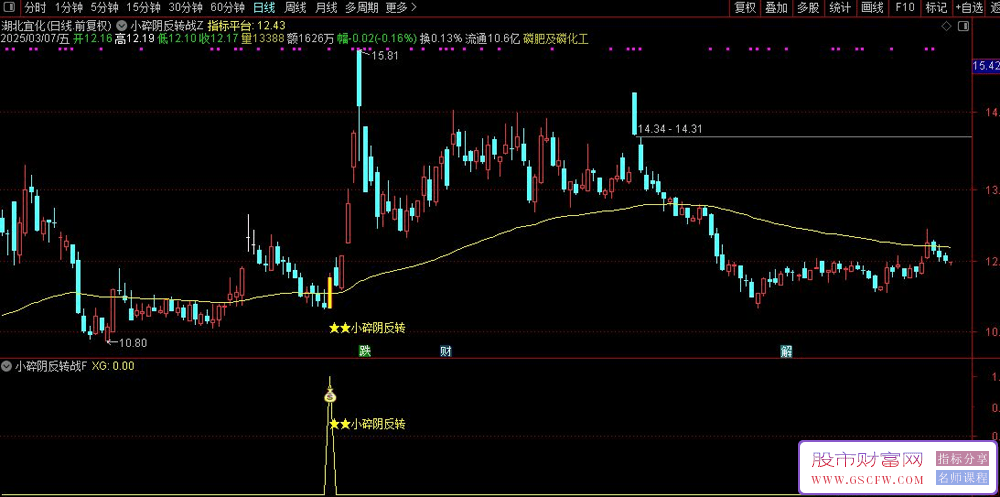Open the 统计 statistics tool

point(840,8)
